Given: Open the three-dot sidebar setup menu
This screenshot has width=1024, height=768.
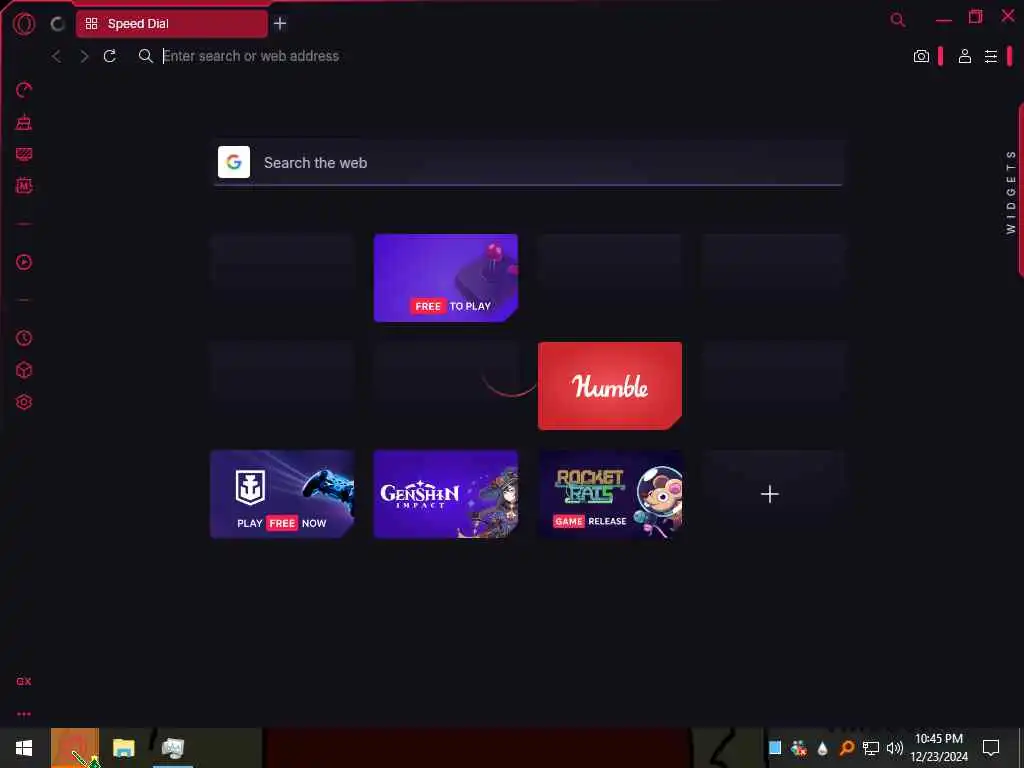Looking at the screenshot, I should pos(24,714).
